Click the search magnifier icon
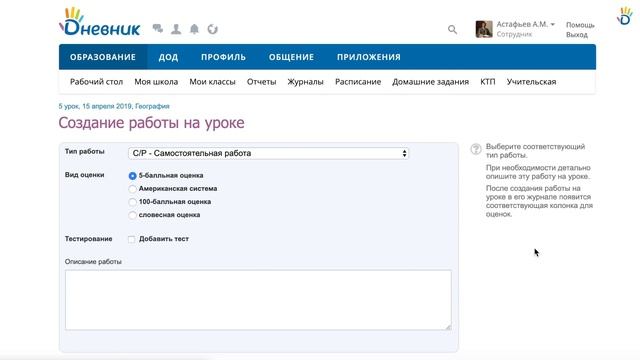This screenshot has height=360, width=640. coord(452,29)
